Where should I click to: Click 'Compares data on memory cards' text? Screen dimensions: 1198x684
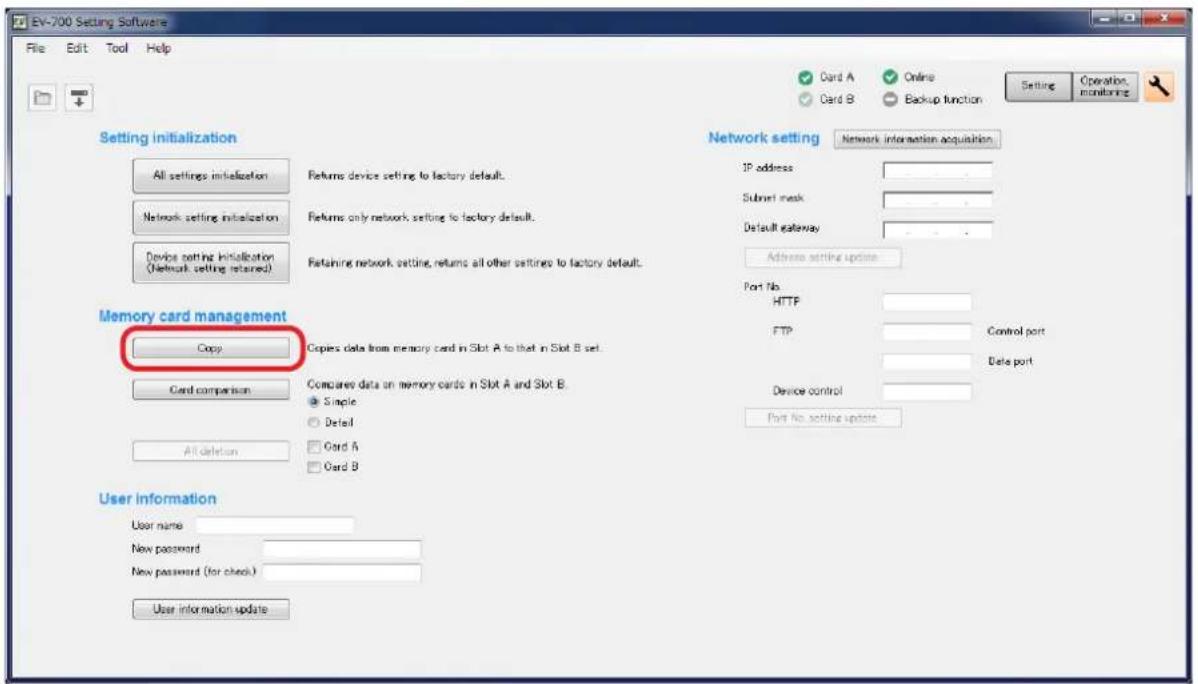(436, 384)
